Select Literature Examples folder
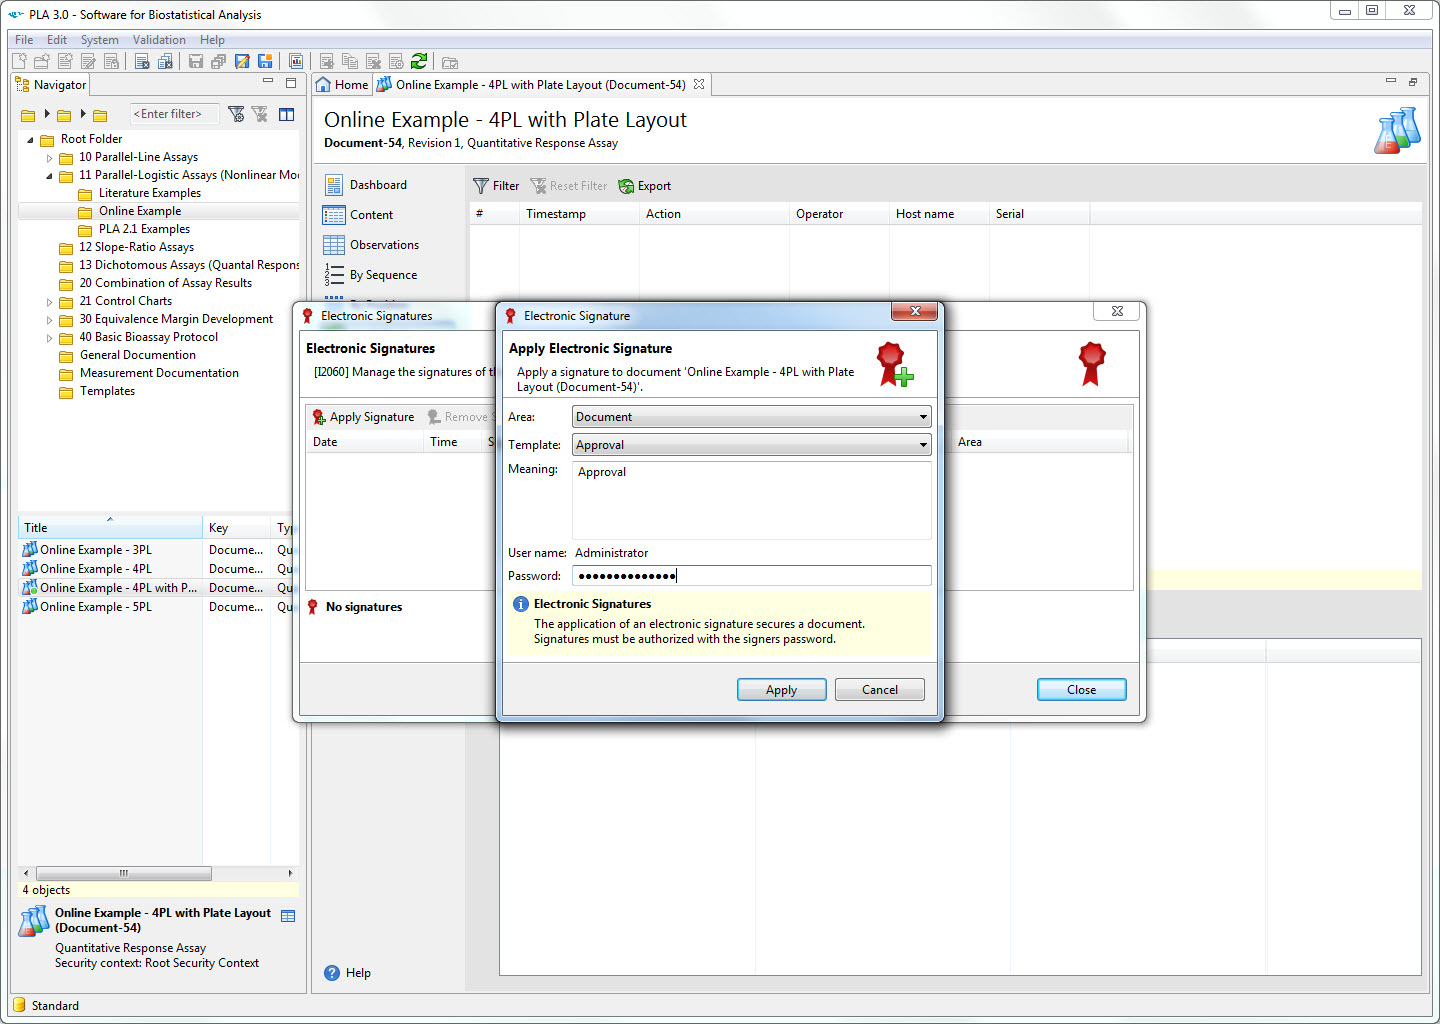This screenshot has height=1024, width=1440. 150,193
